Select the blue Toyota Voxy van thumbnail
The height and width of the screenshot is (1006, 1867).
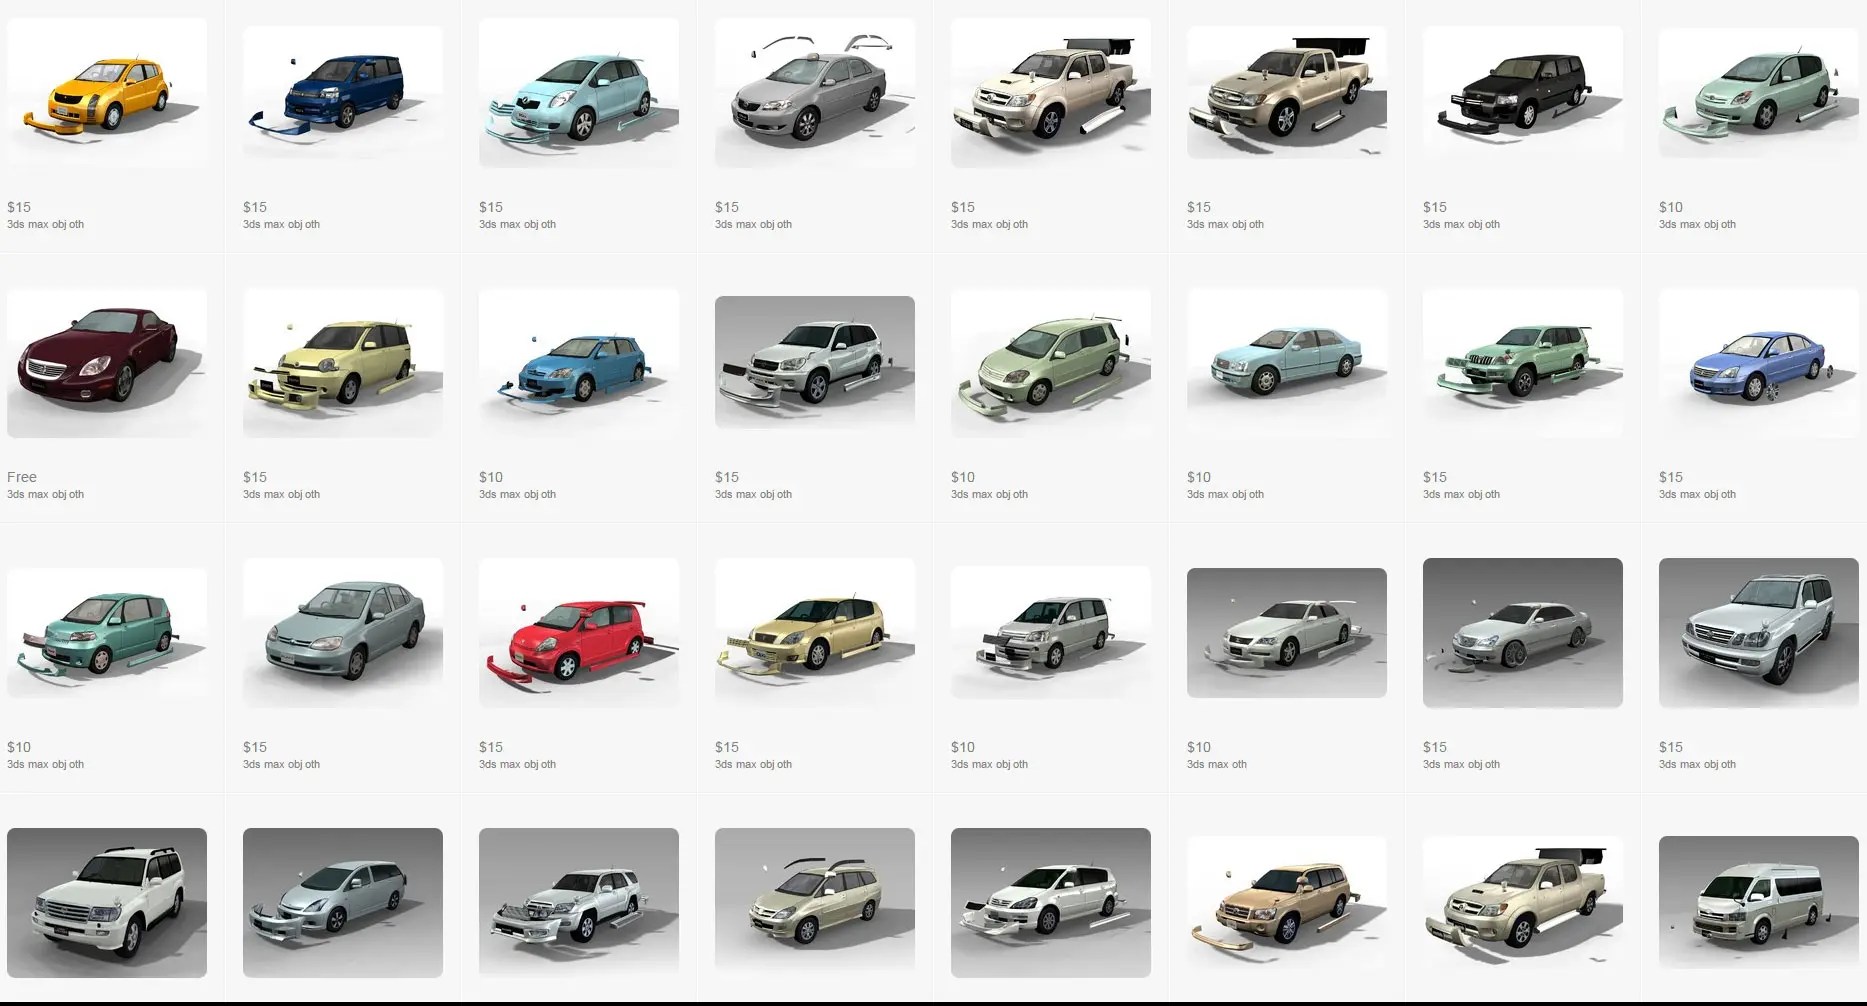tap(342, 91)
